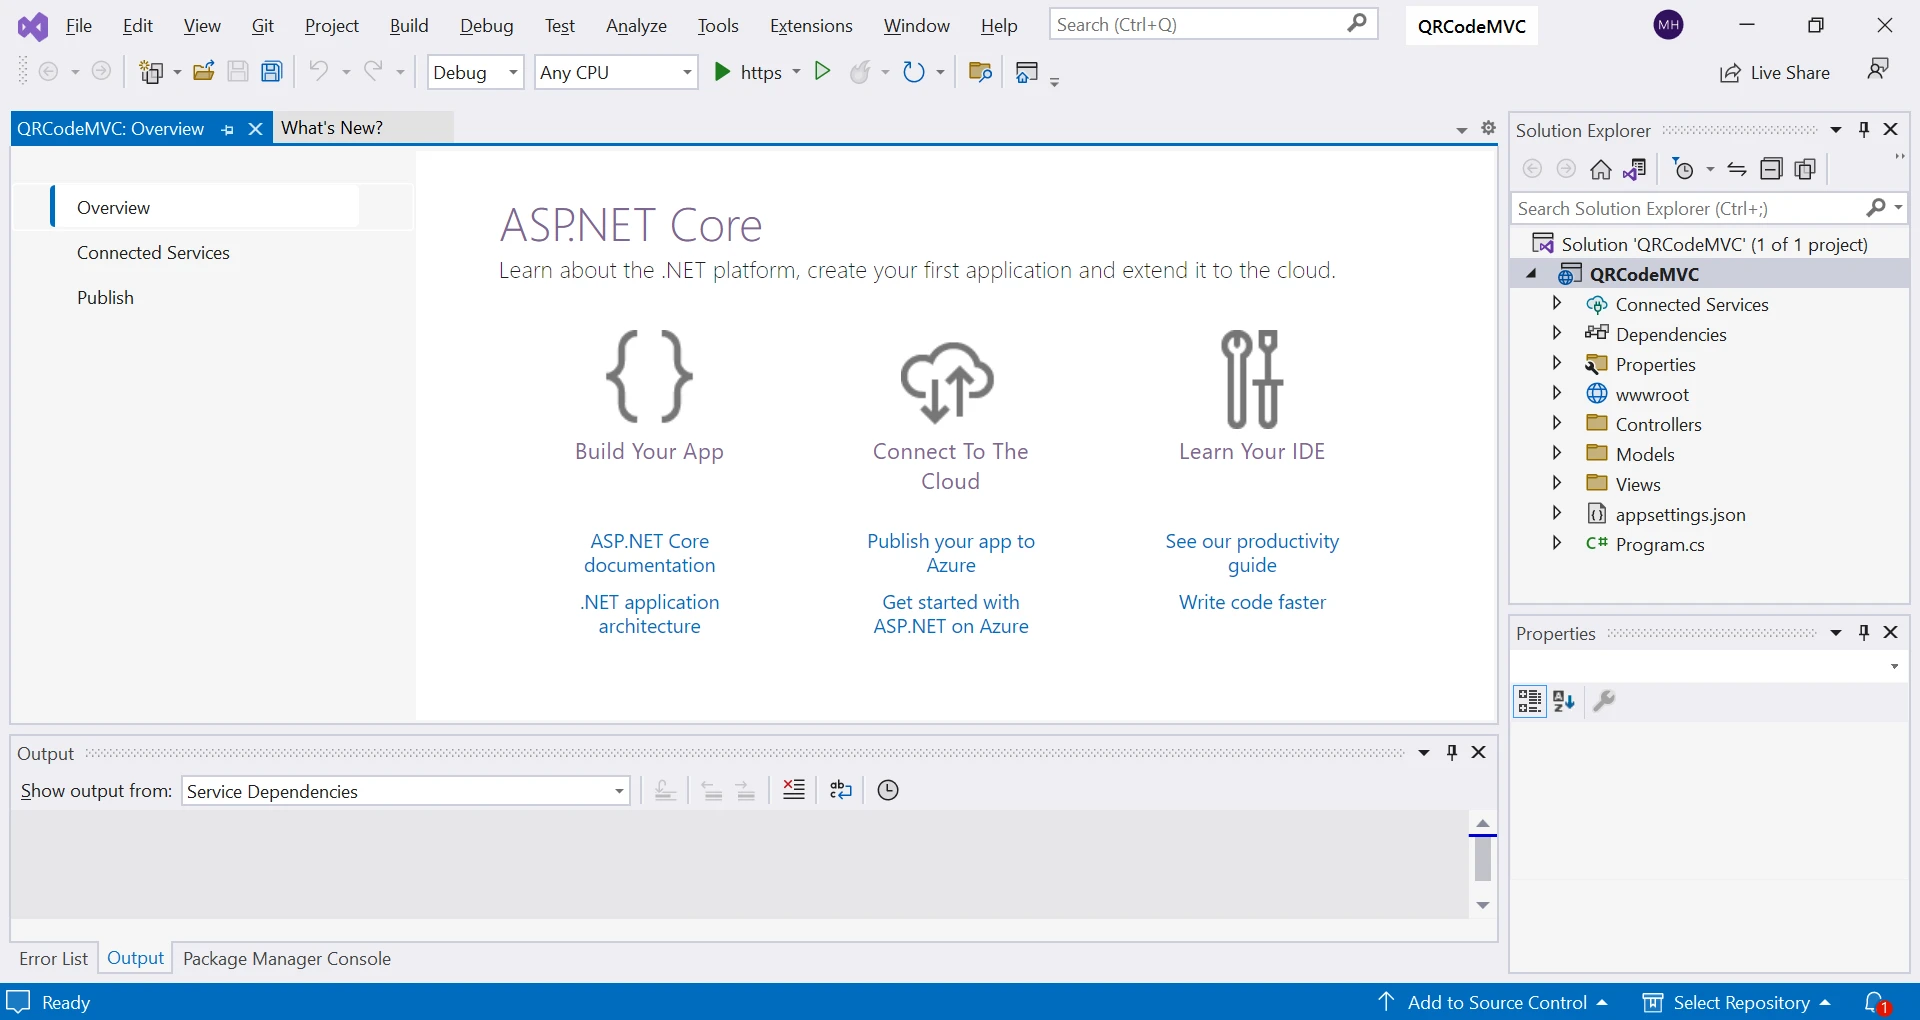This screenshot has width=1920, height=1020.
Task: Click the Save All toolbar icon
Action: 272,72
